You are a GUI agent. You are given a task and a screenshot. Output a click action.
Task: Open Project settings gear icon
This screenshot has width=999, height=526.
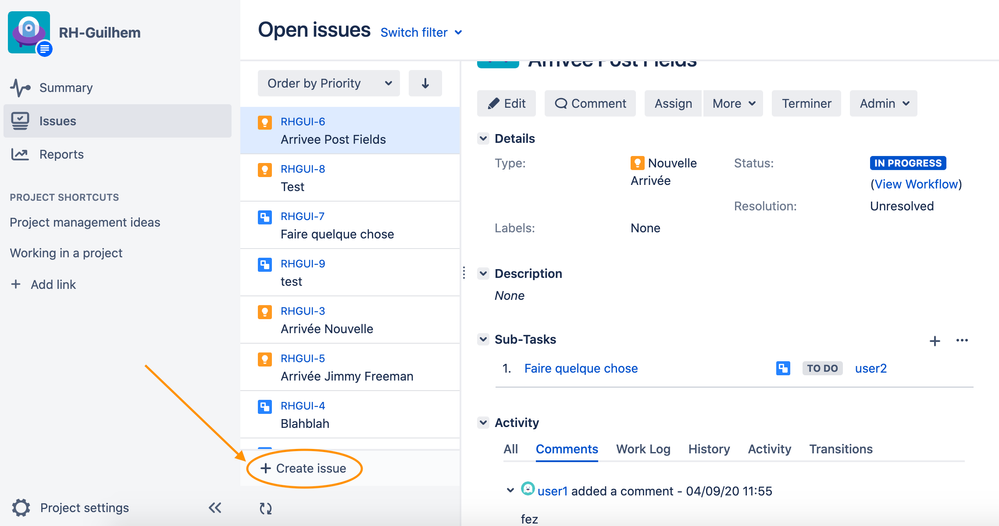click(x=21, y=508)
